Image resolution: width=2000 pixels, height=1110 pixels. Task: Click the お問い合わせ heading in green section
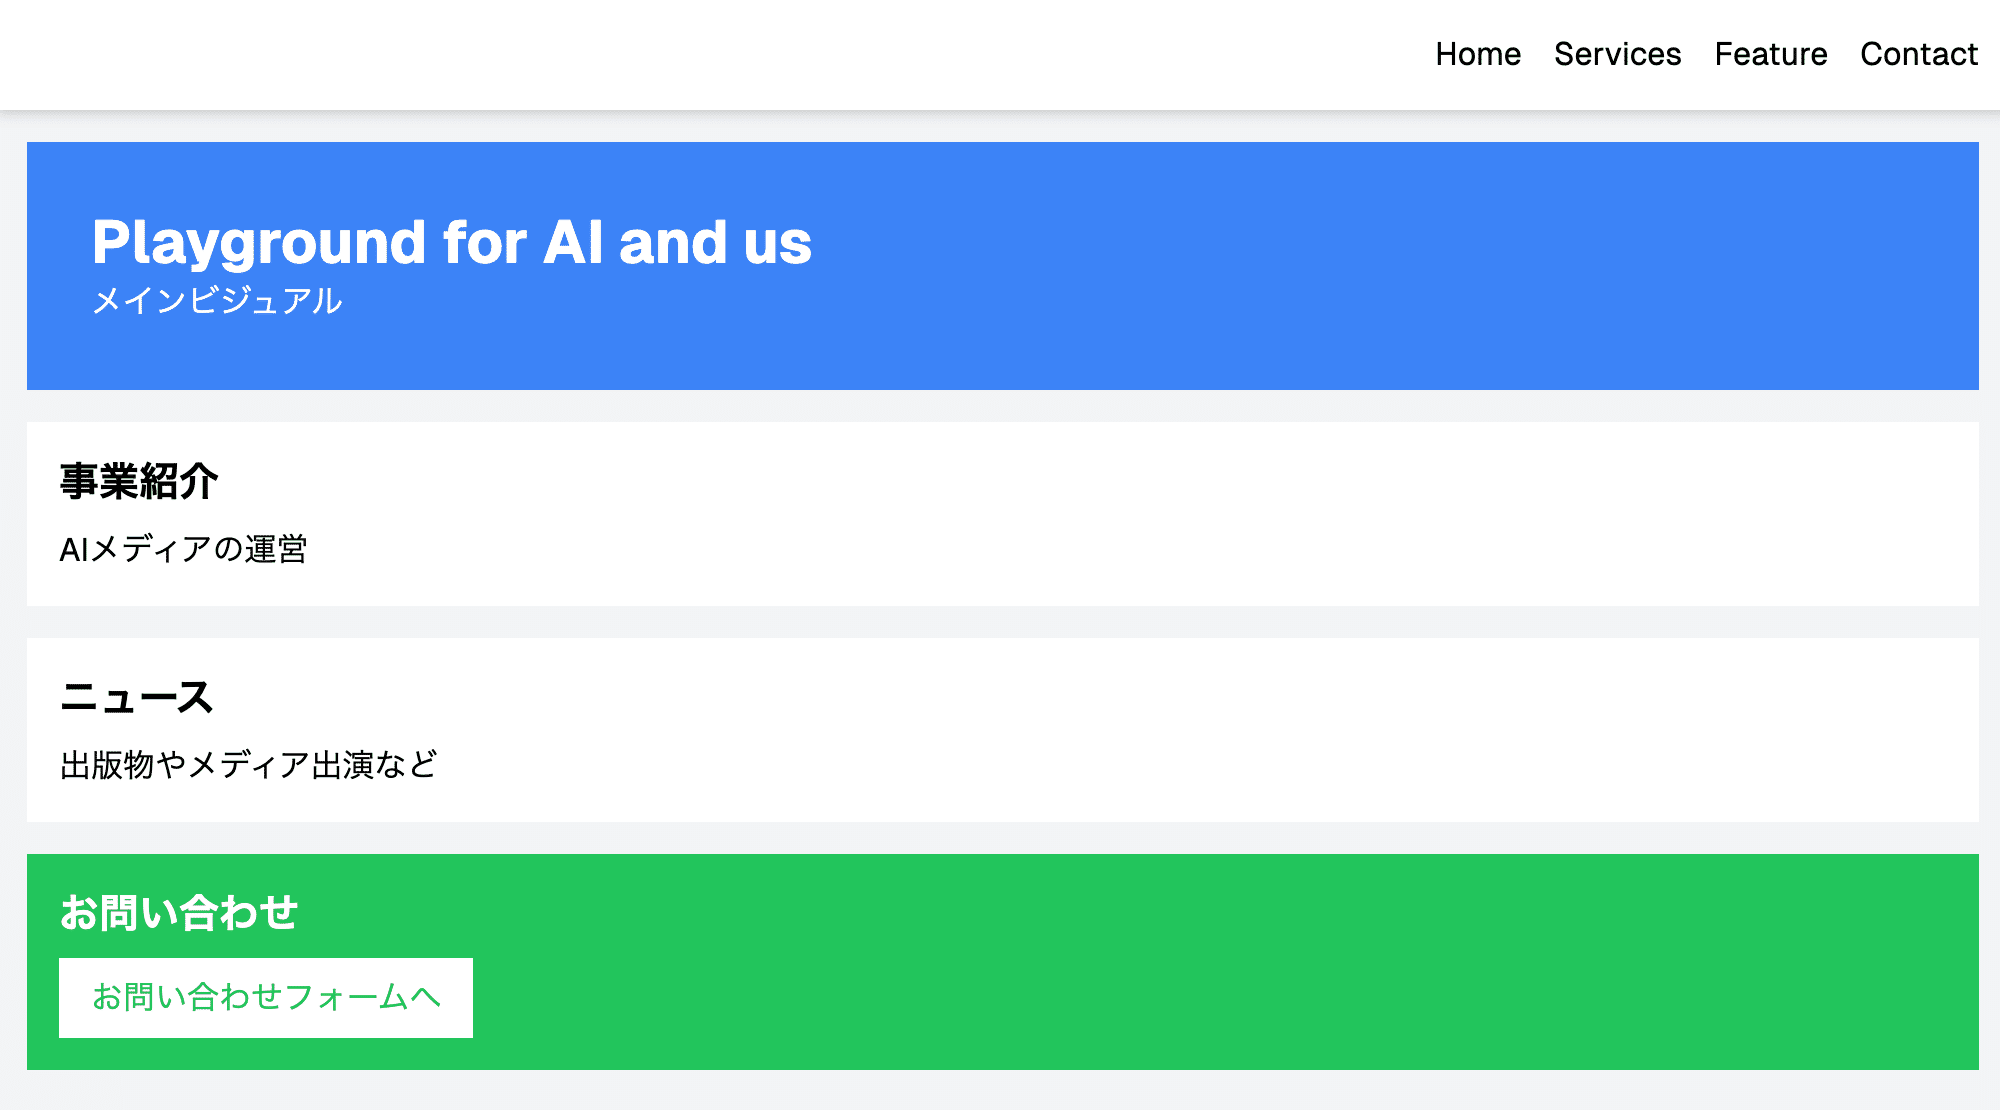tap(179, 913)
